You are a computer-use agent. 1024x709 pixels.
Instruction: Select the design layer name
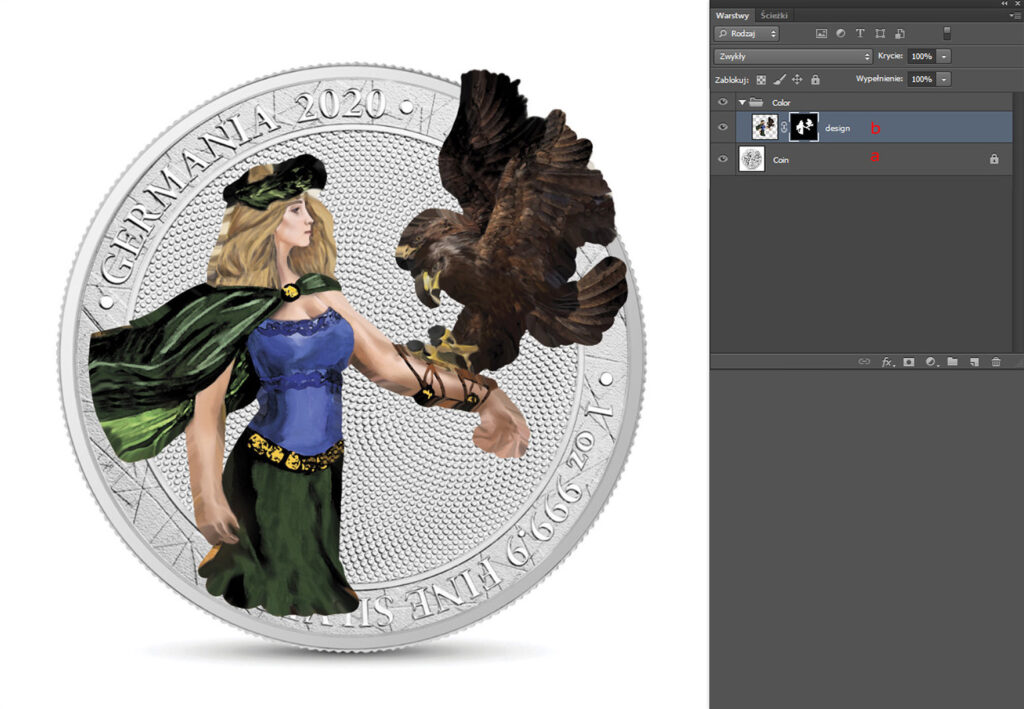tap(837, 128)
